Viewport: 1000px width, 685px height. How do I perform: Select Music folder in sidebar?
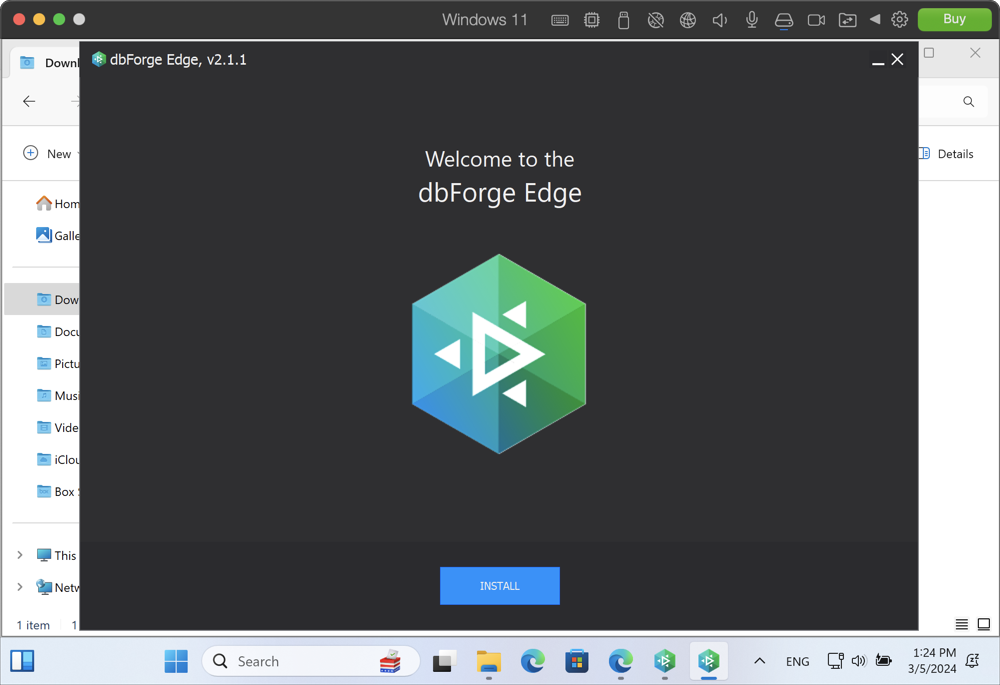coord(57,395)
